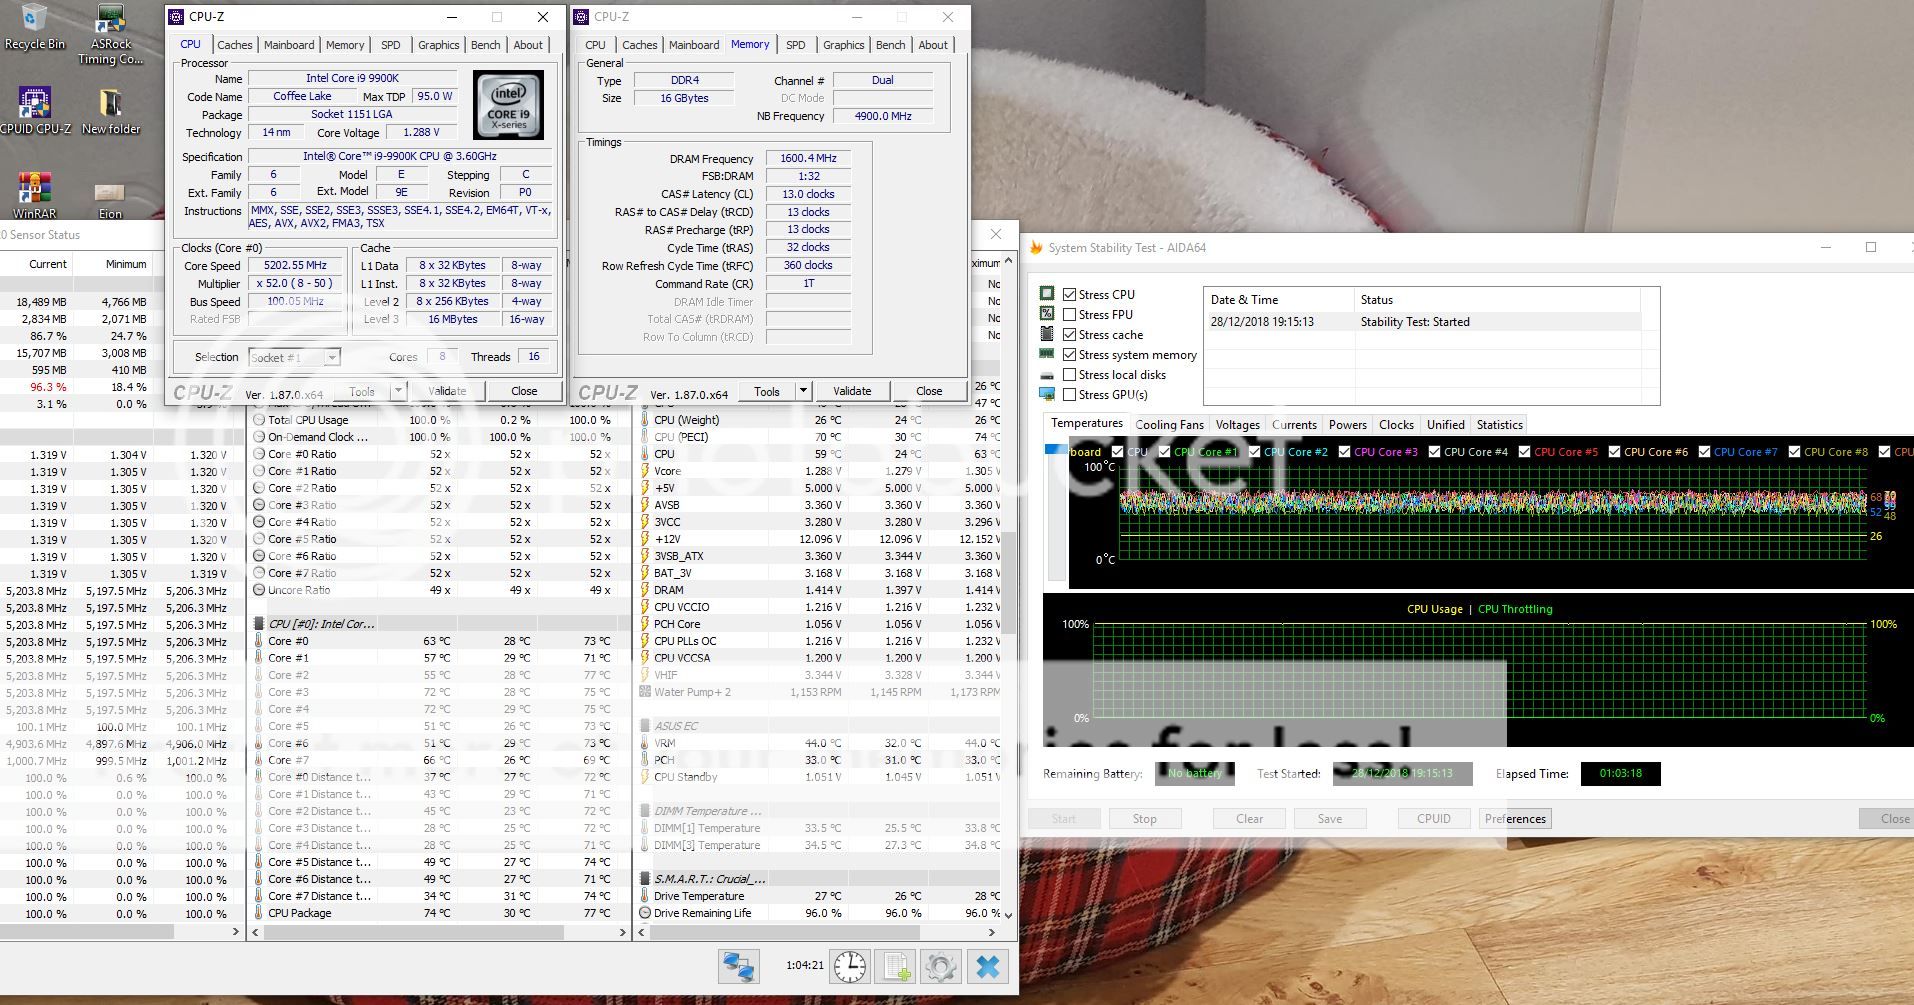Toggle CPU Core #1 graph checkbox
The width and height of the screenshot is (1914, 1005).
pos(1164,452)
